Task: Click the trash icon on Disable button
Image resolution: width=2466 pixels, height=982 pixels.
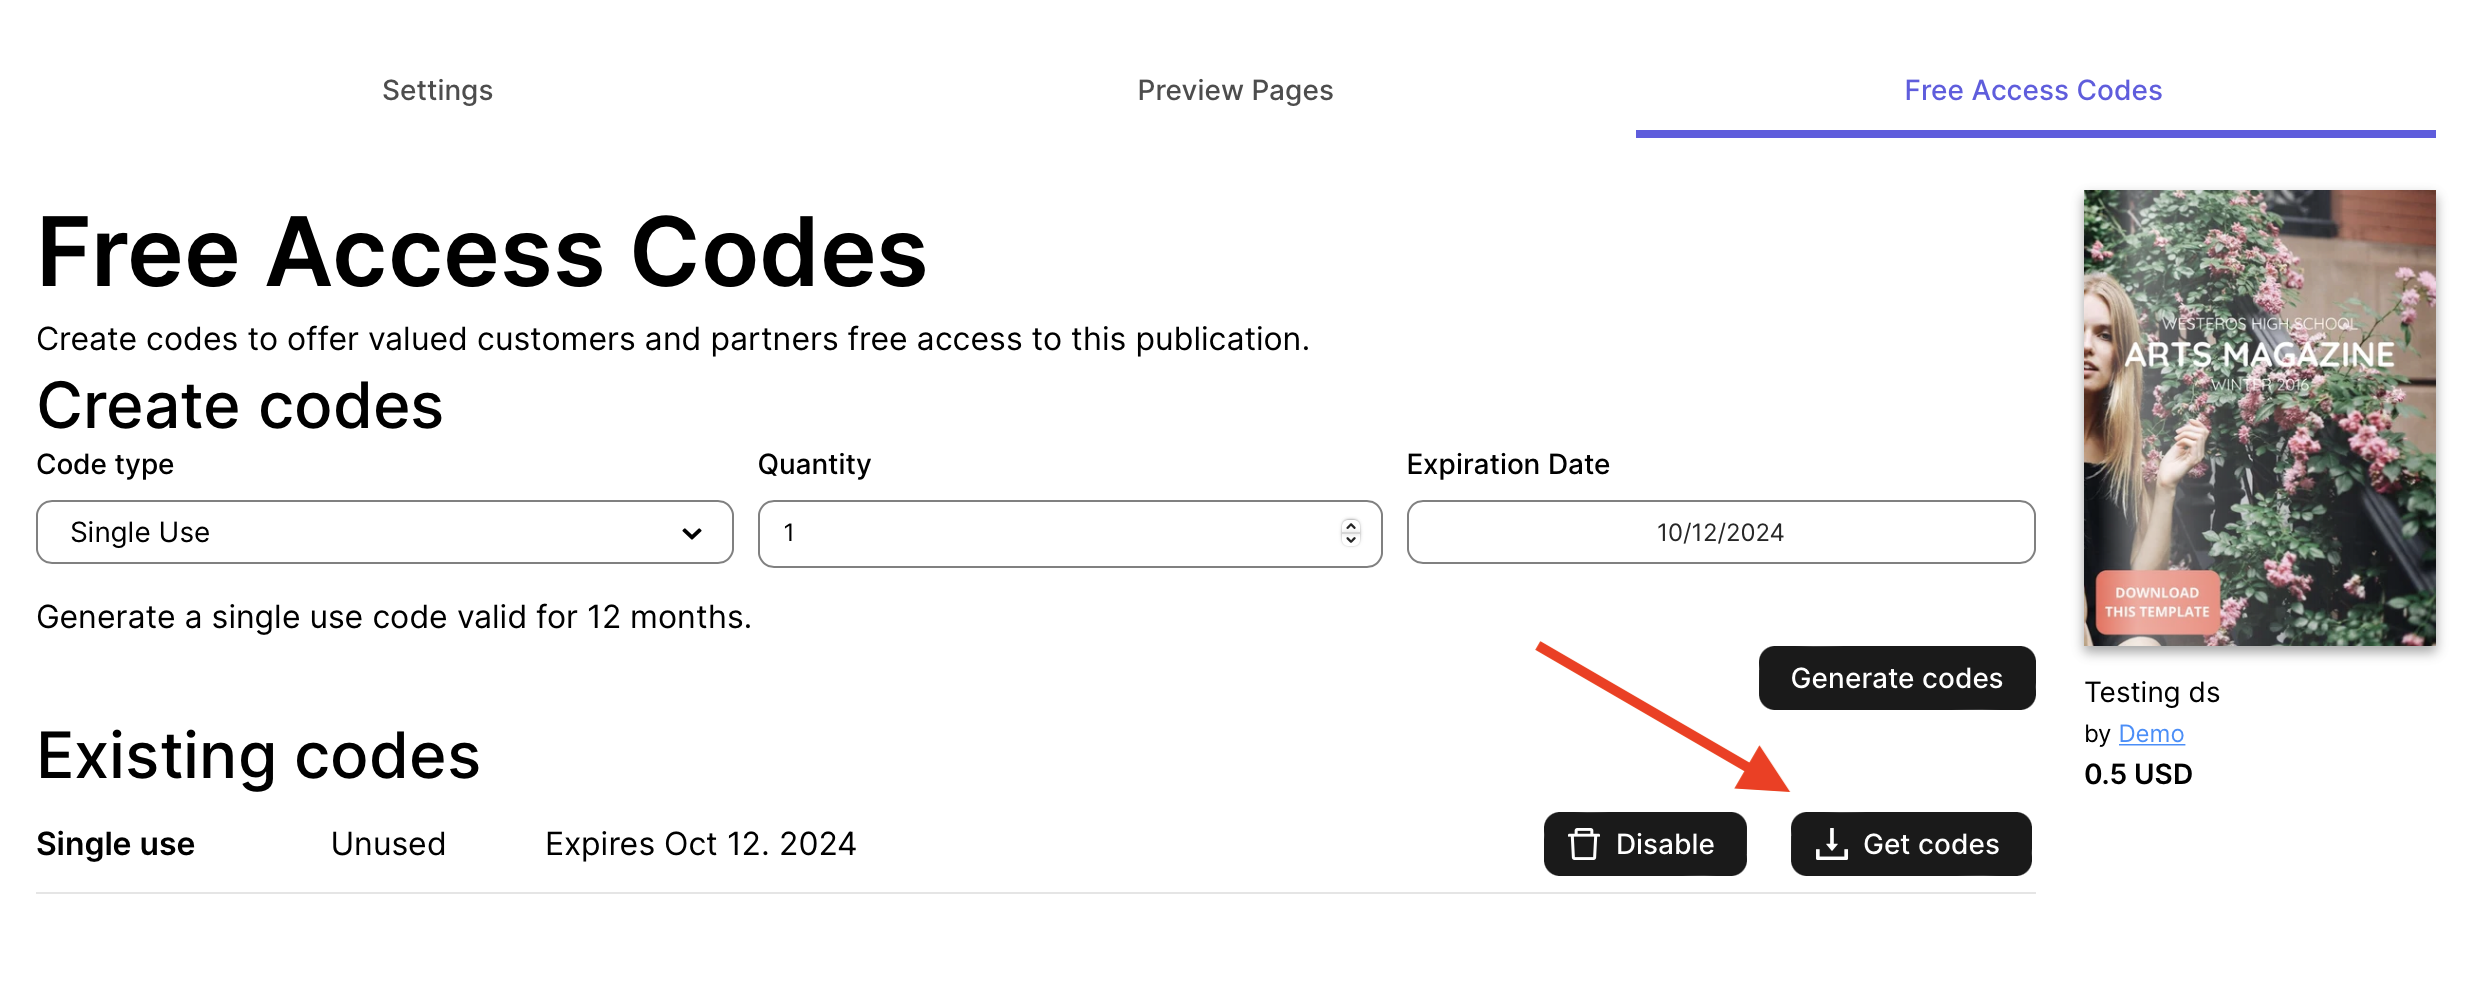Action: (1583, 844)
